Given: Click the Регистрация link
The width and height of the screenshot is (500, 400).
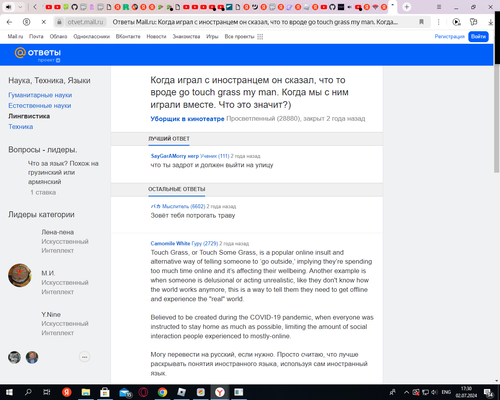Looking at the screenshot, I should pyautogui.click(x=449, y=37).
